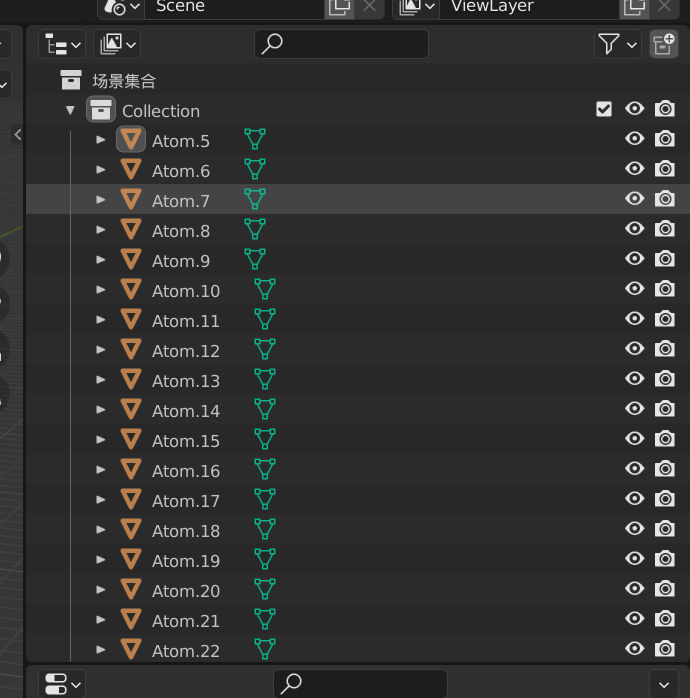Screen dimensions: 690x698
Task: Expand Atom.14 children
Action: click(x=101, y=410)
